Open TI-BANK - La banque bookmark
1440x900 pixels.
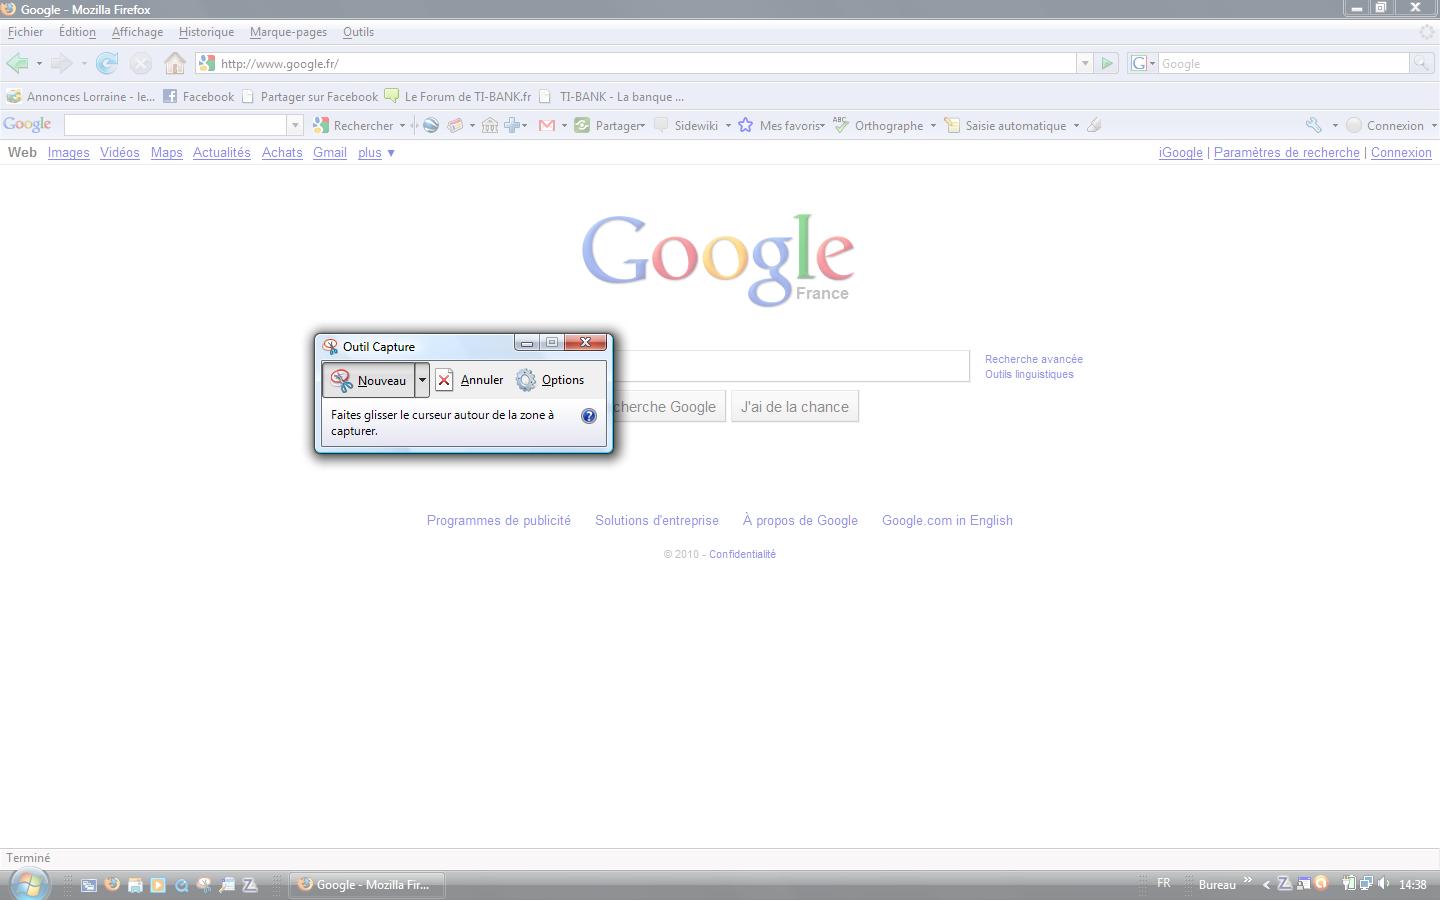pyautogui.click(x=611, y=97)
